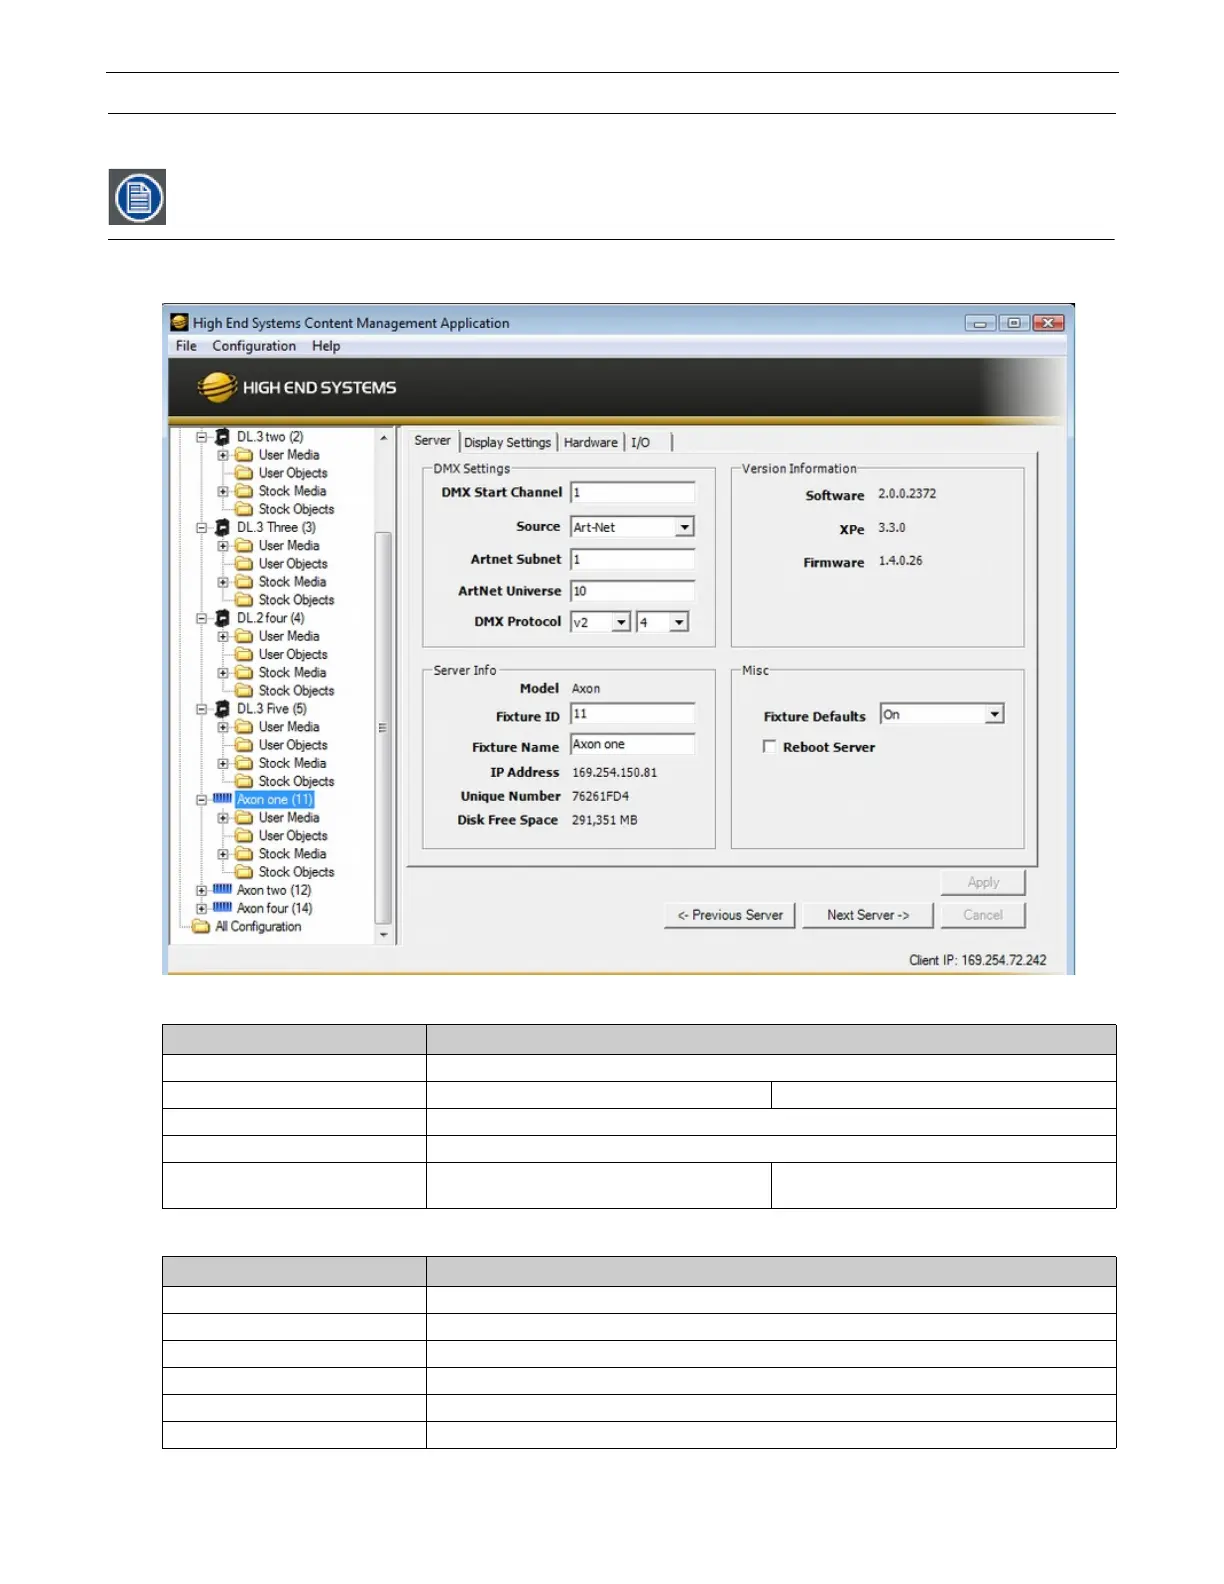The width and height of the screenshot is (1224, 1584).
Task: Click the Next Server button
Action: point(867,915)
